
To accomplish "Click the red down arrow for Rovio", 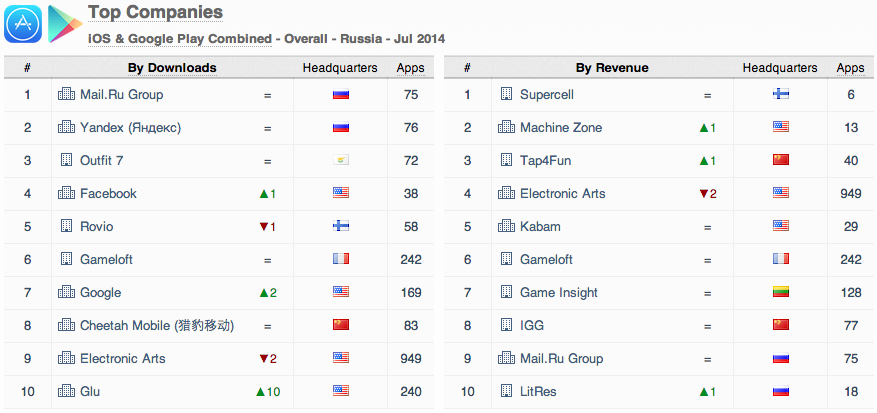I will click(x=262, y=227).
